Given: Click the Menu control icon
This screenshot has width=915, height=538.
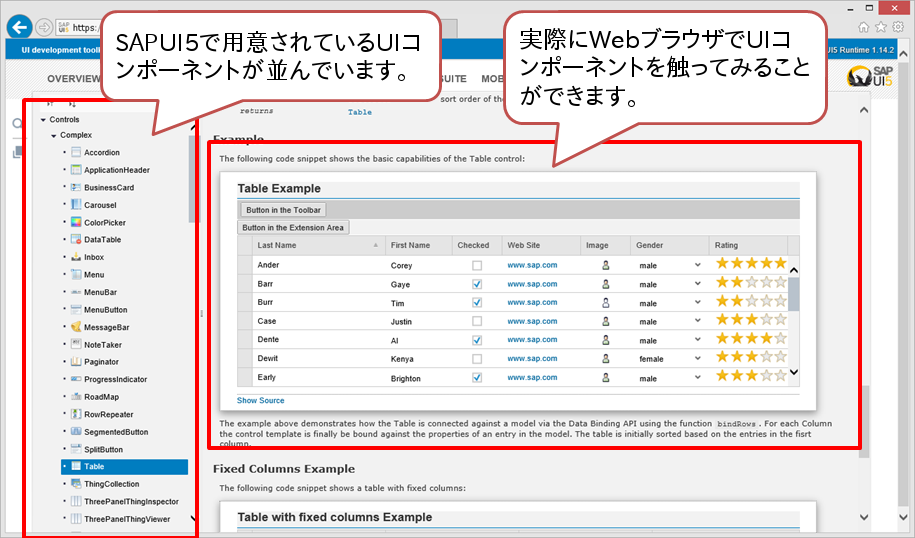Looking at the screenshot, I should [76, 274].
